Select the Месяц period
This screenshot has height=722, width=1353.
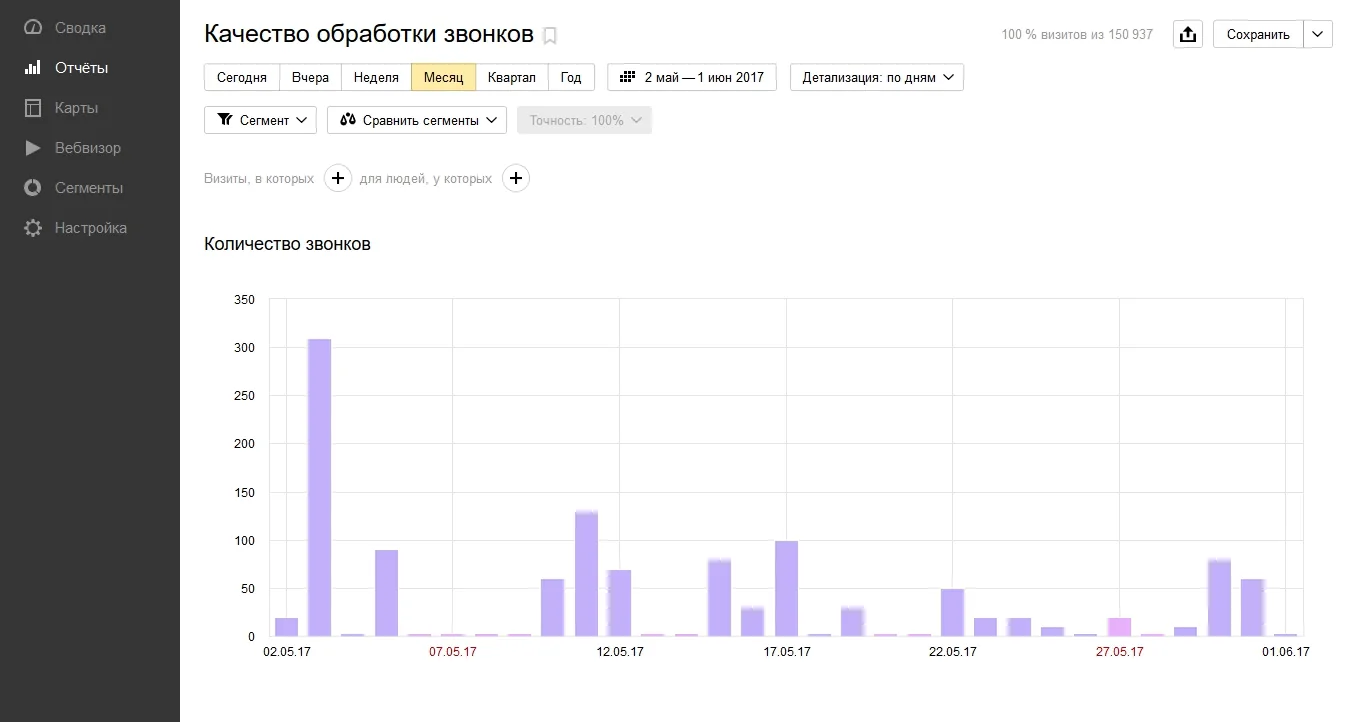[x=443, y=77]
